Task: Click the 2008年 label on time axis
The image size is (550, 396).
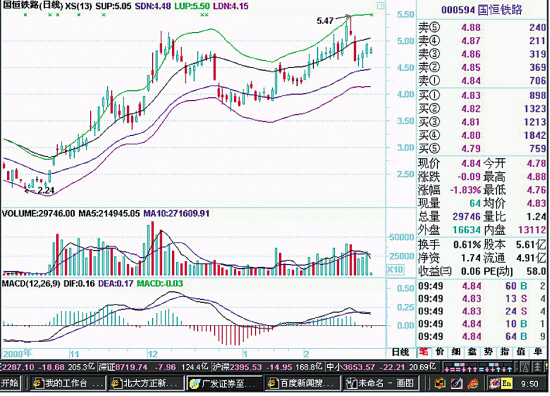Action: (17, 353)
